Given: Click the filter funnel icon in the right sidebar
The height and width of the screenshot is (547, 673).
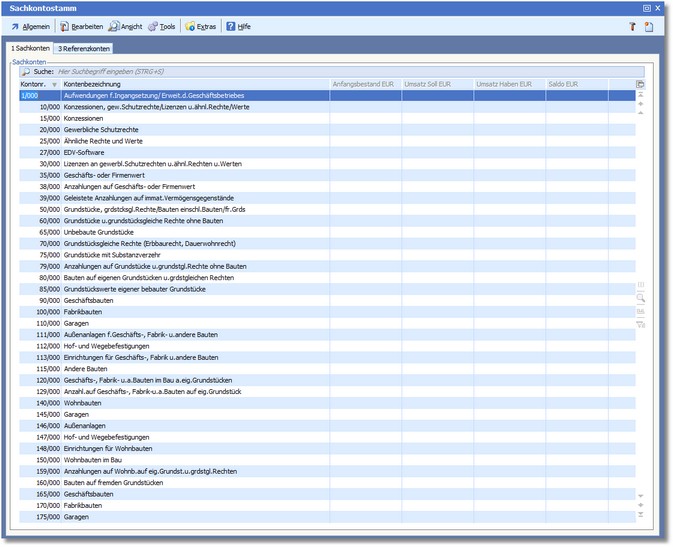Looking at the screenshot, I should tap(640, 324).
